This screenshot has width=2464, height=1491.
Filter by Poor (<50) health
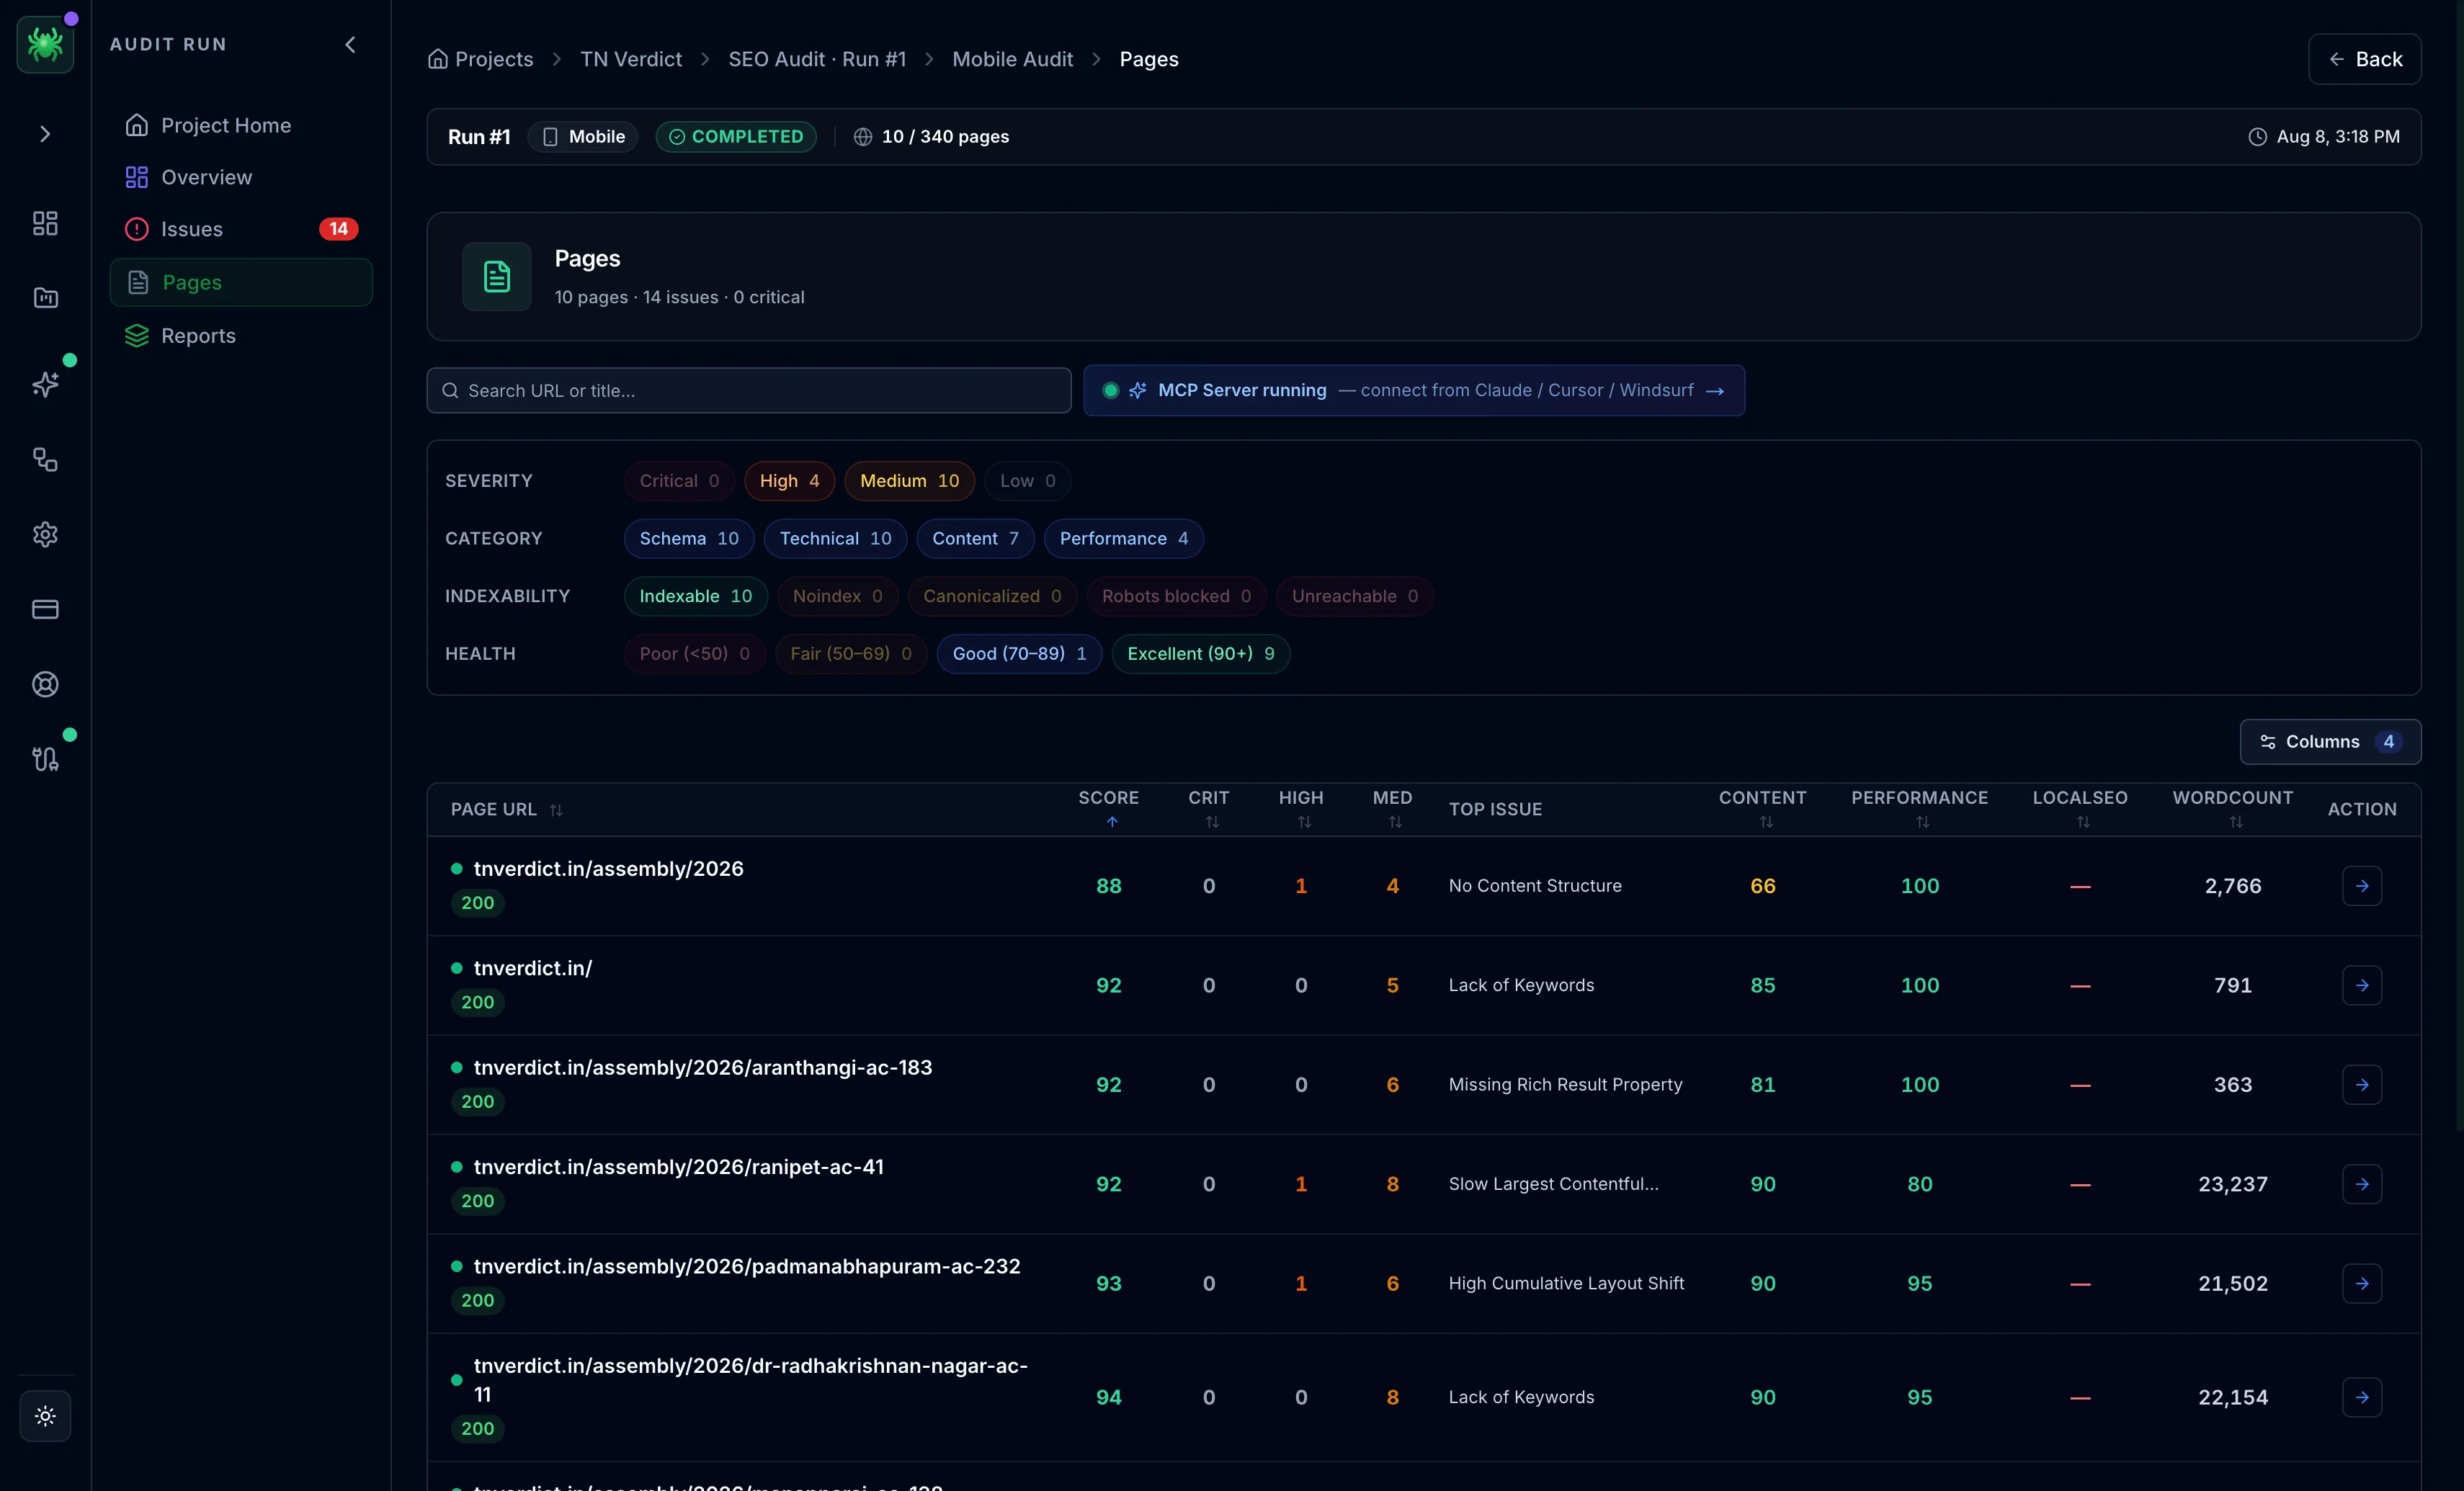[x=694, y=653]
